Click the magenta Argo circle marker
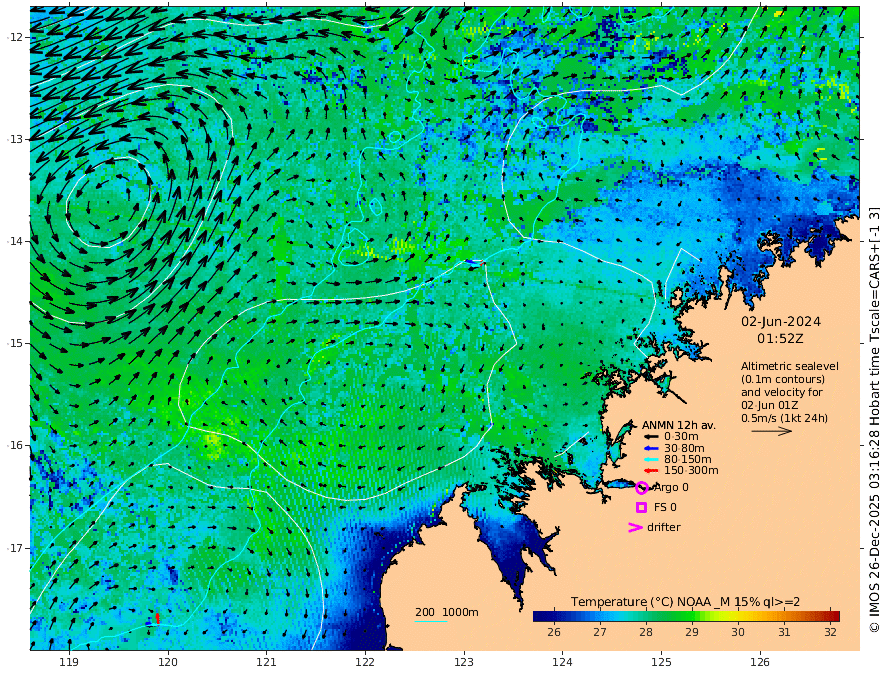 click(641, 488)
